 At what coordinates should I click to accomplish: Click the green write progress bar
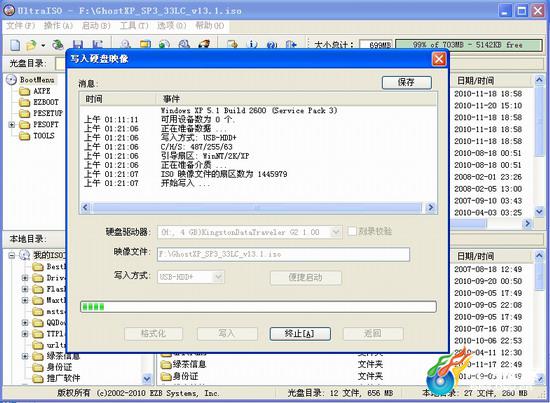click(258, 307)
